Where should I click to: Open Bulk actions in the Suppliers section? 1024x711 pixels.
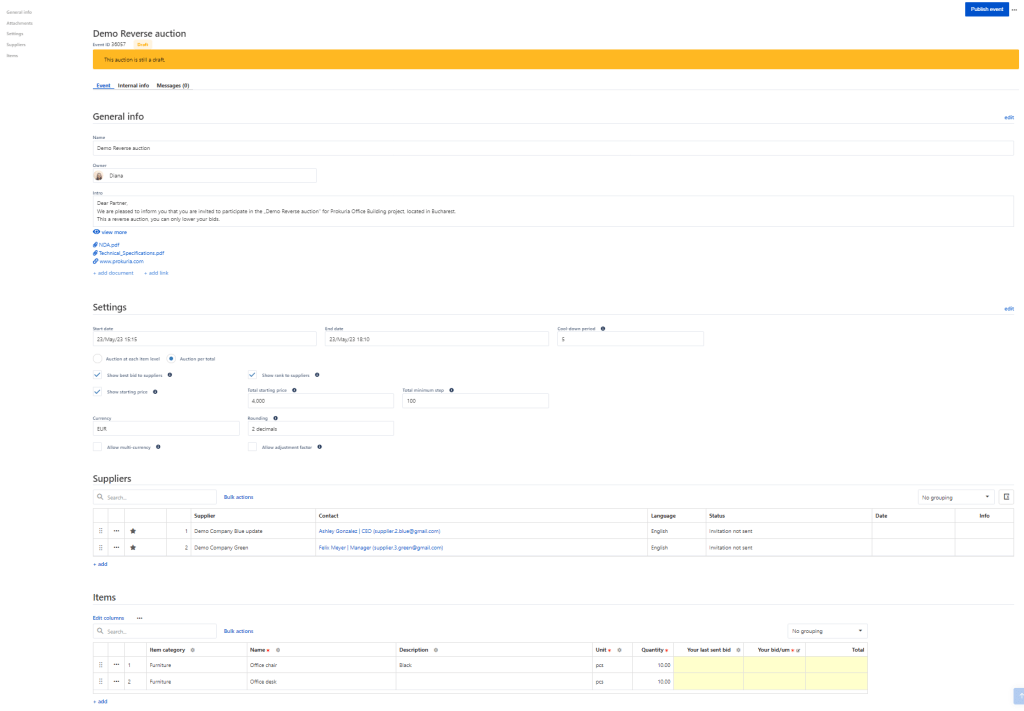(238, 497)
